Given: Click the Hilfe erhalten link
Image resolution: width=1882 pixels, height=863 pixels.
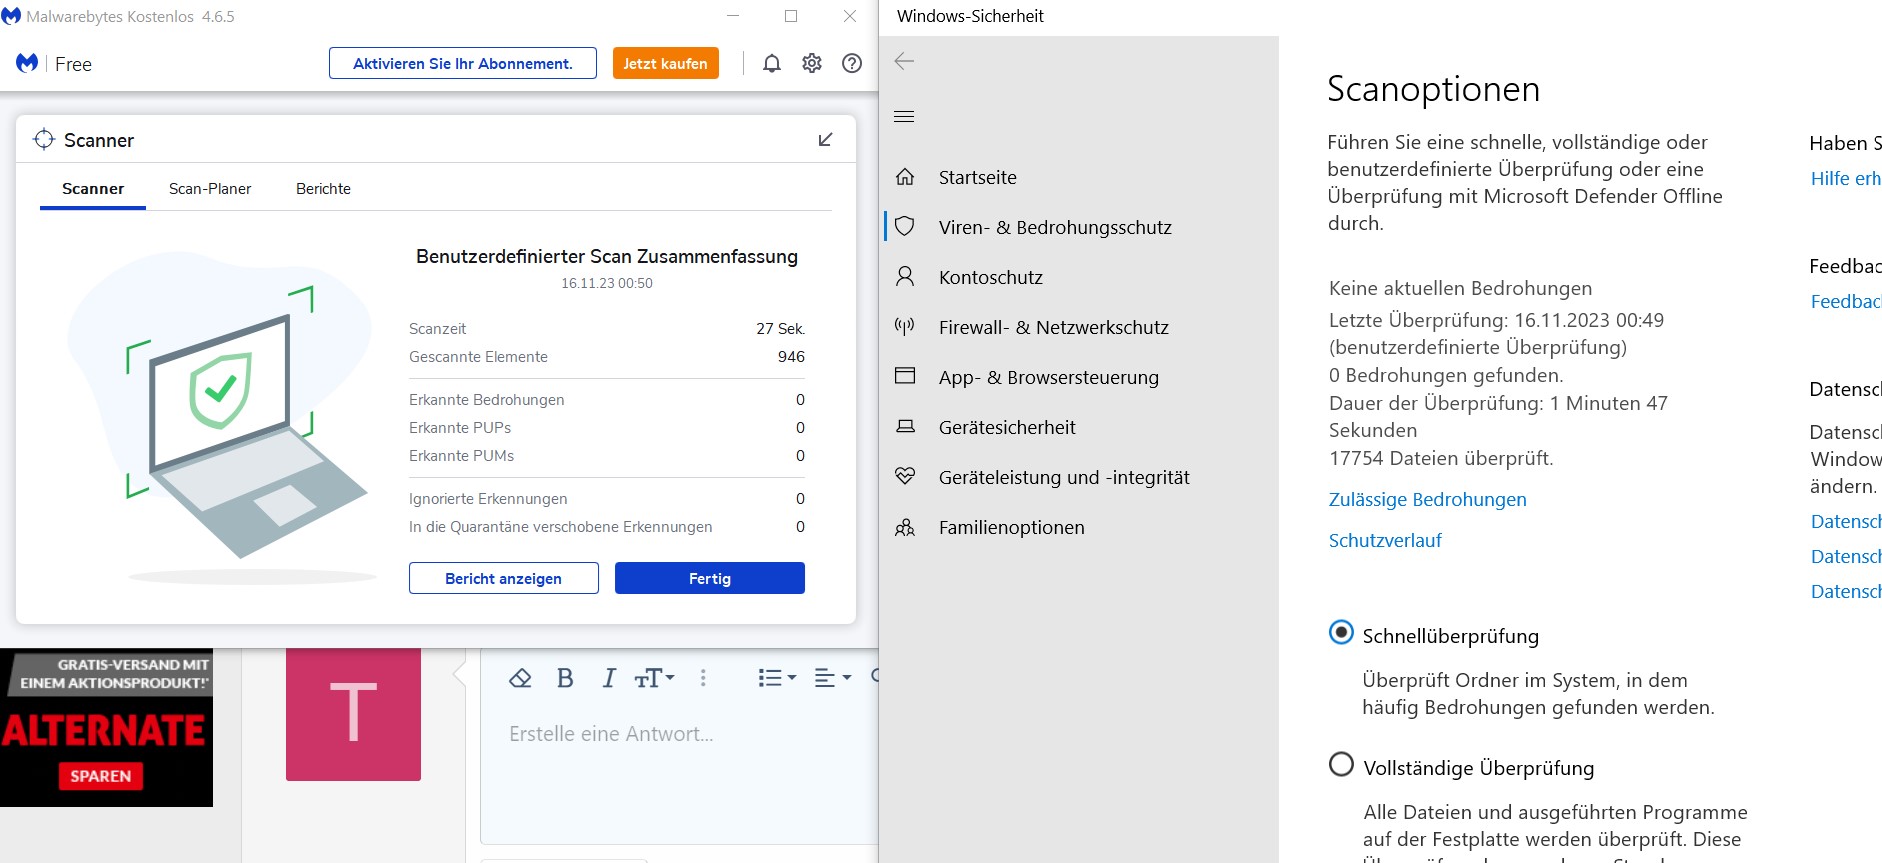Looking at the screenshot, I should point(1846,178).
